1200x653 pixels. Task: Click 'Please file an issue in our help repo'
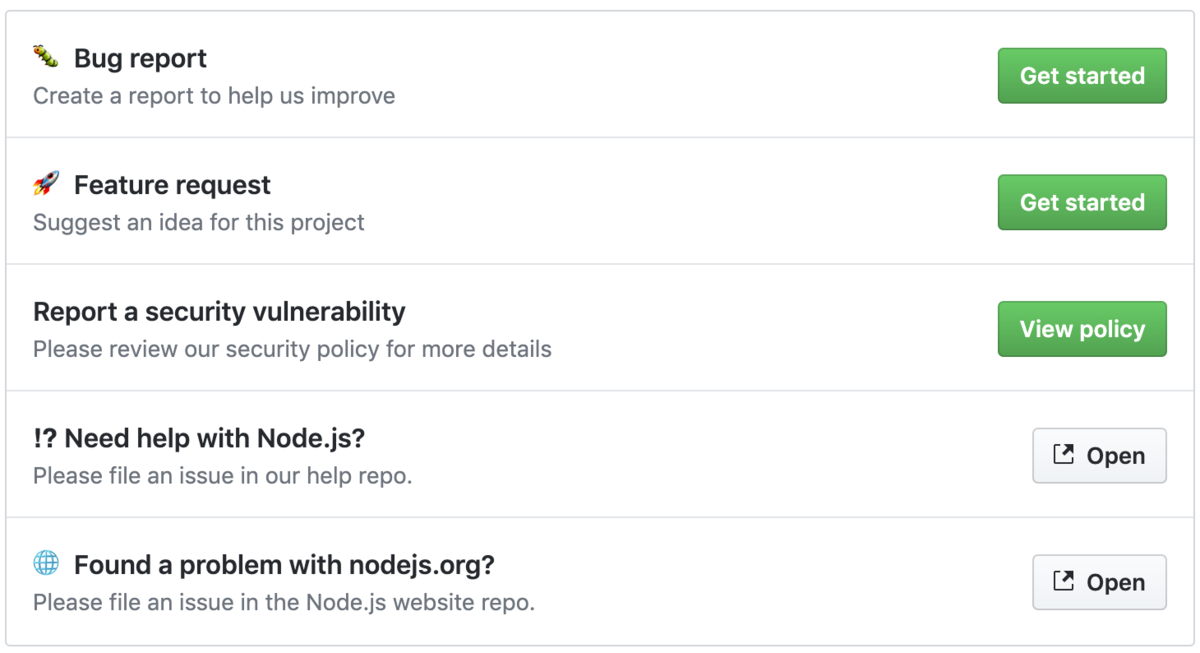[222, 476]
